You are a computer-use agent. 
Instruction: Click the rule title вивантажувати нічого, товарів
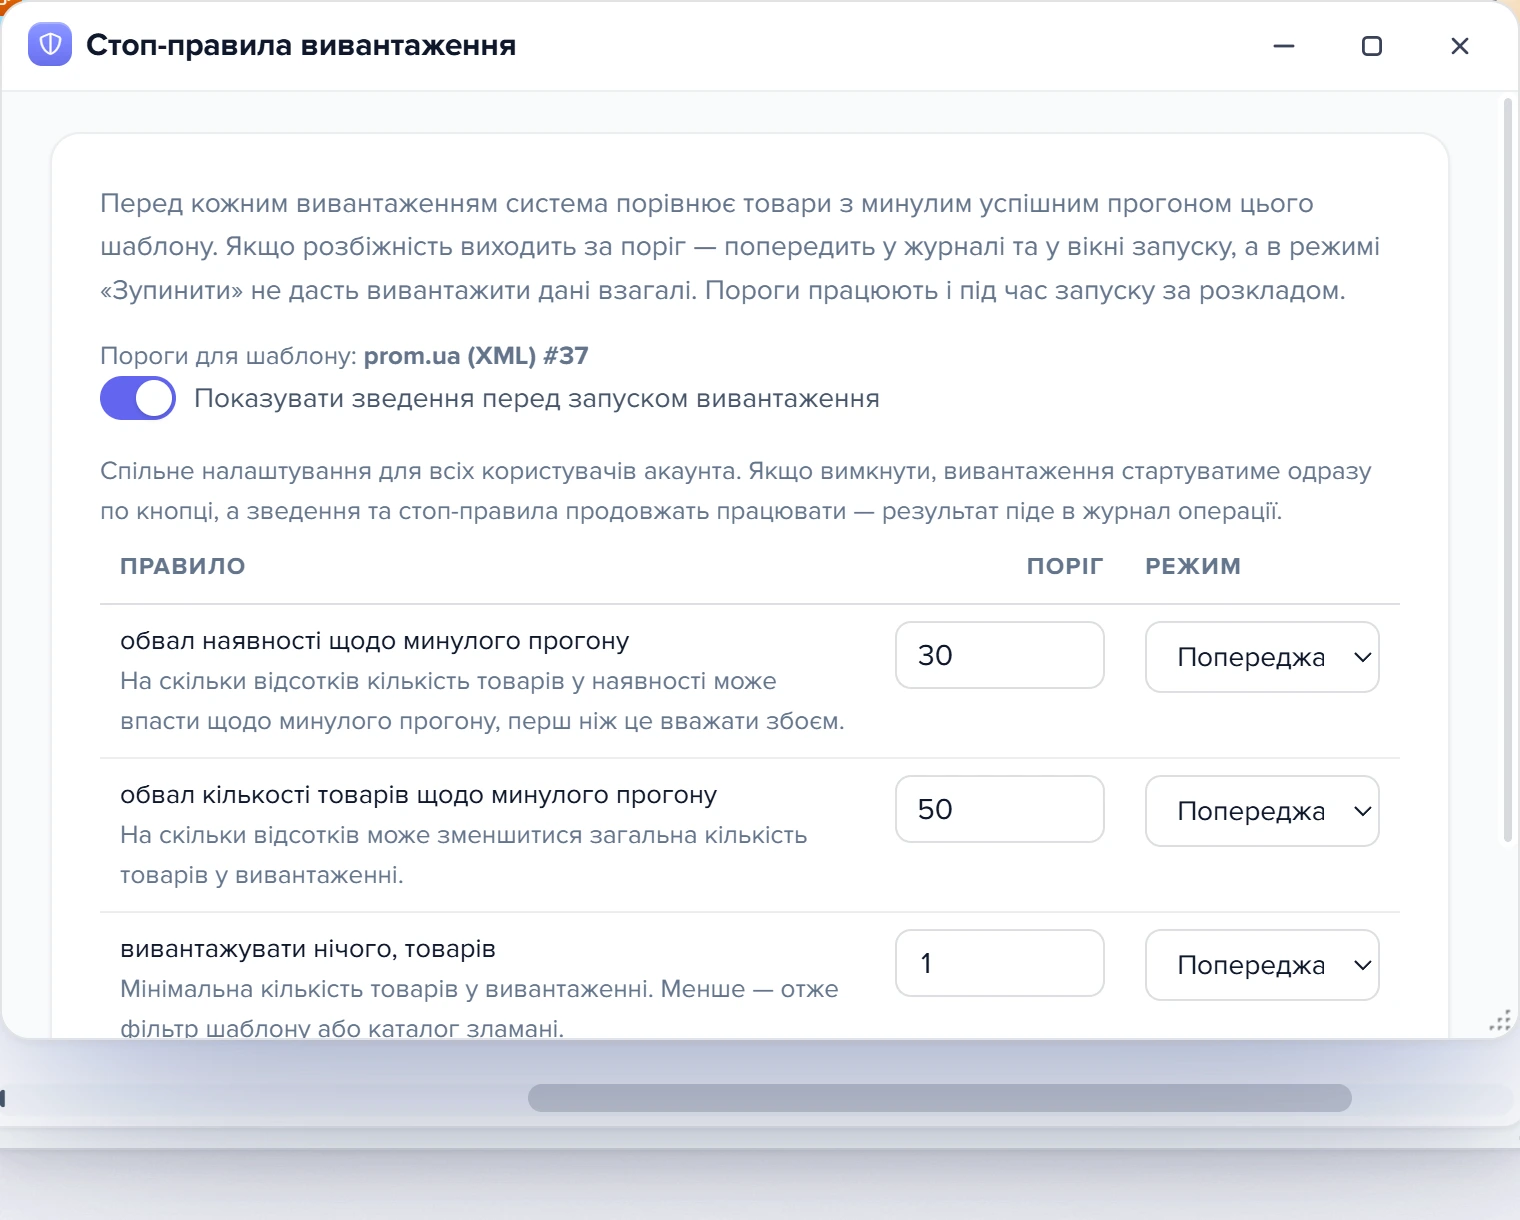(x=308, y=949)
